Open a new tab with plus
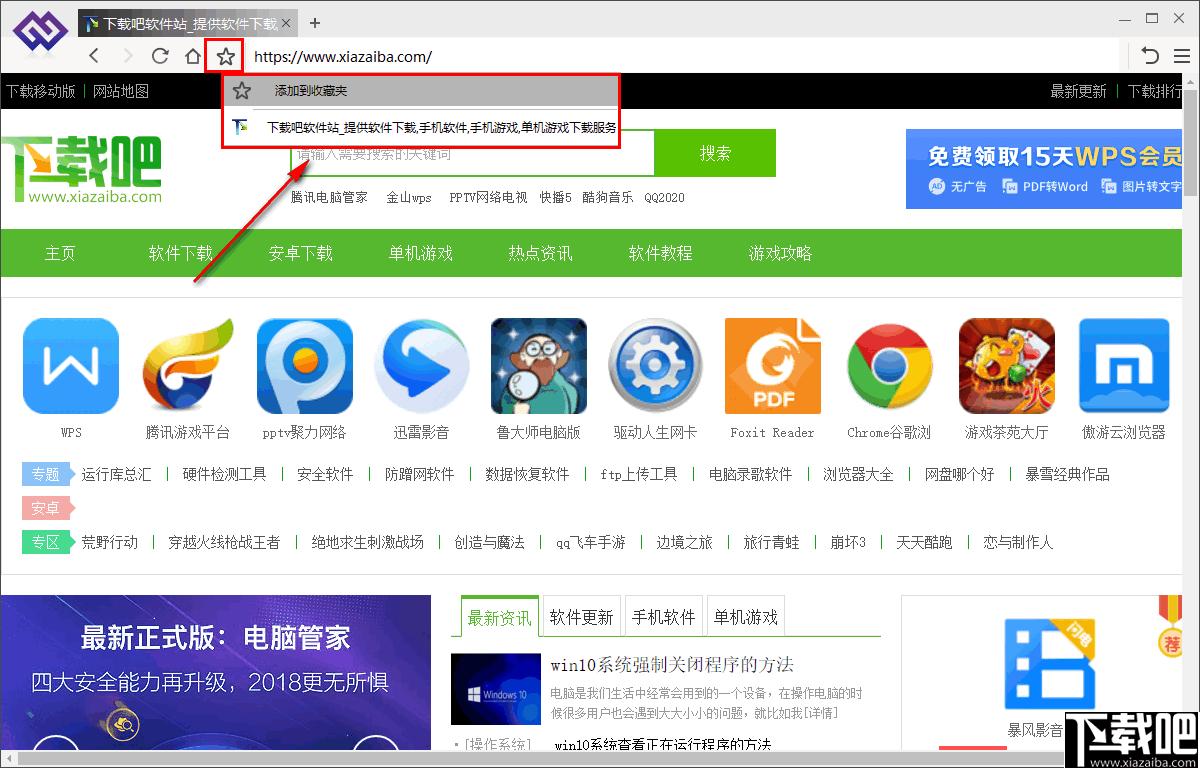 [x=315, y=23]
